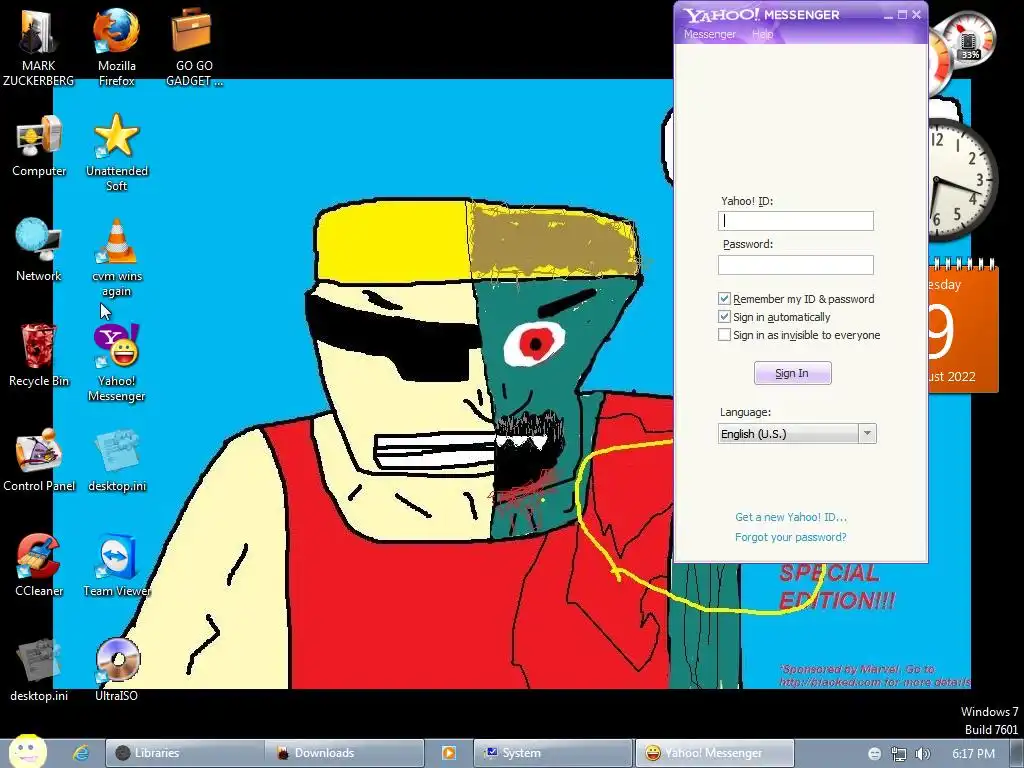Maximize the Yahoo! Messenger window
This screenshot has height=768, width=1024.
point(903,14)
